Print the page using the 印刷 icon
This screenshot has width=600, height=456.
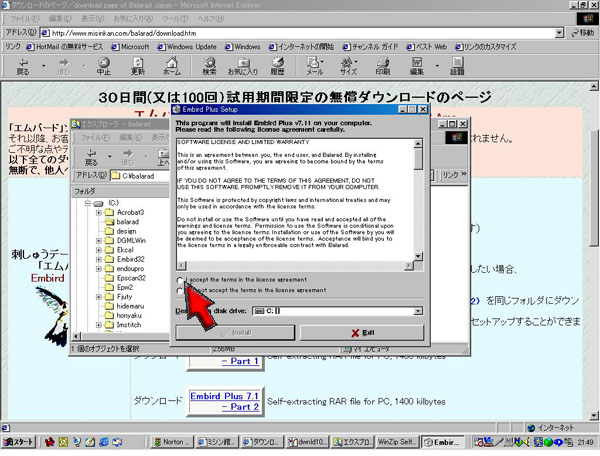[383, 66]
